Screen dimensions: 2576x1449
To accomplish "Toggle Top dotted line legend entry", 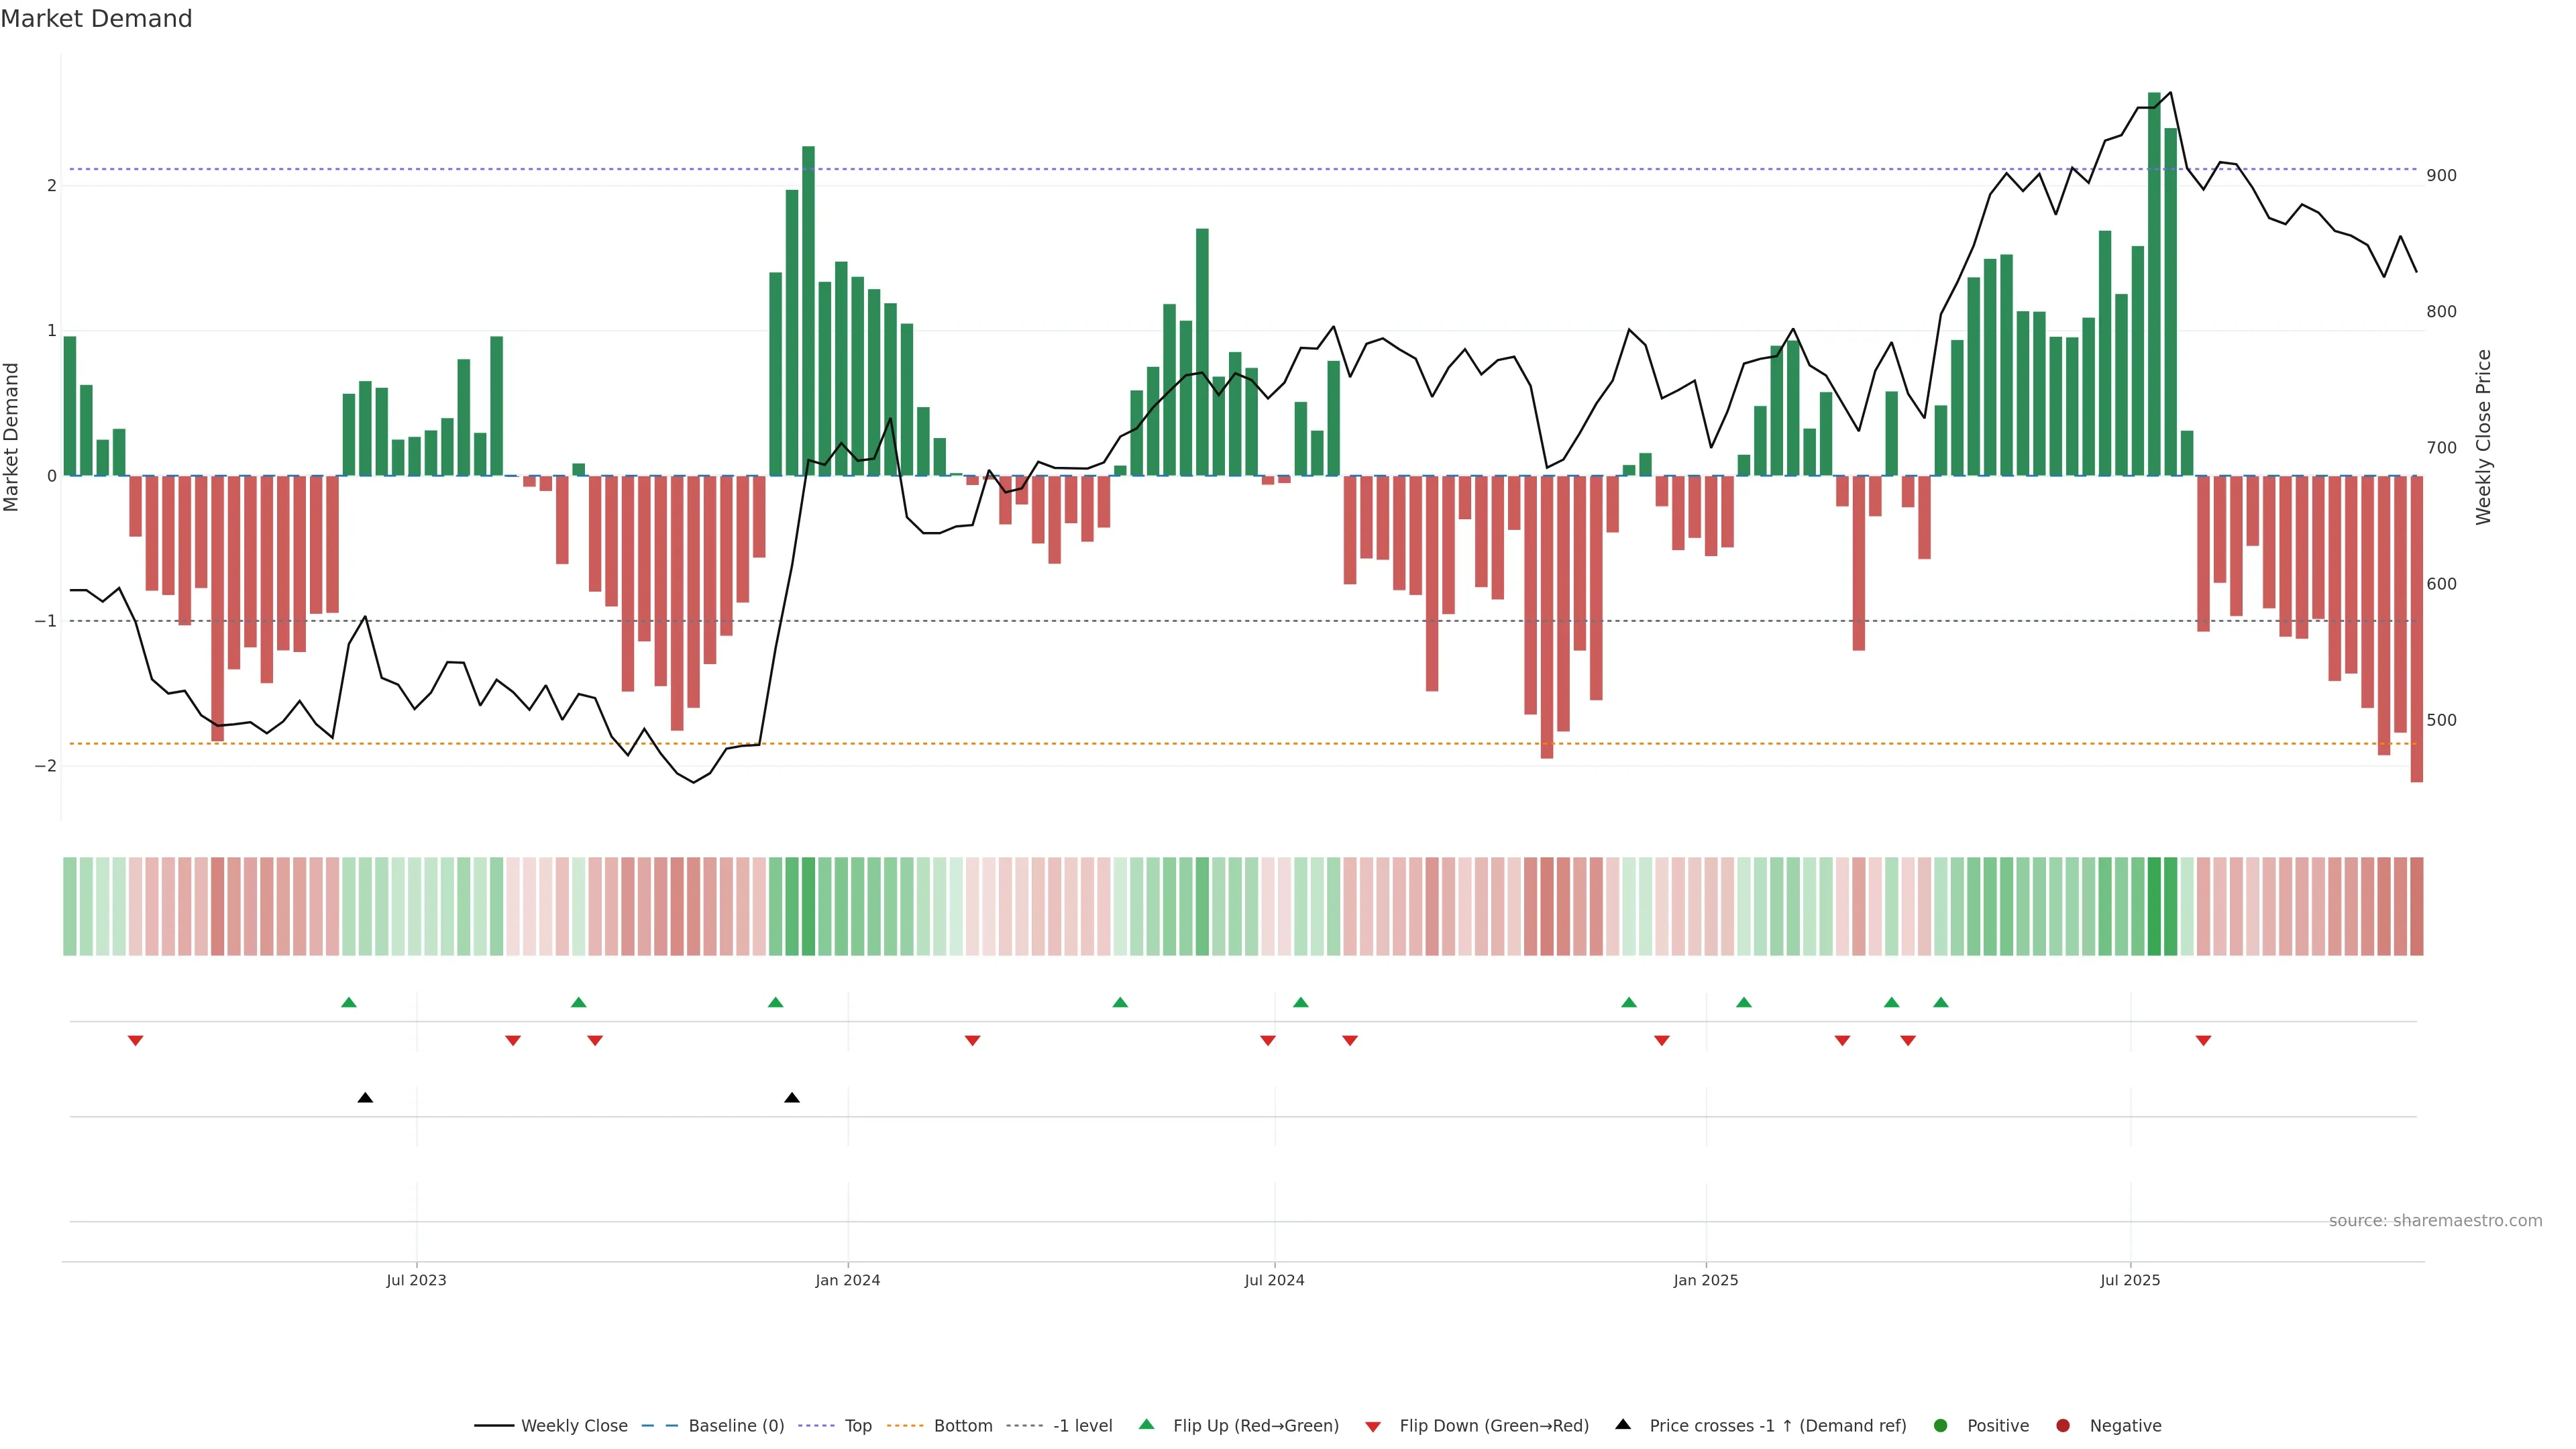I will tap(857, 1426).
